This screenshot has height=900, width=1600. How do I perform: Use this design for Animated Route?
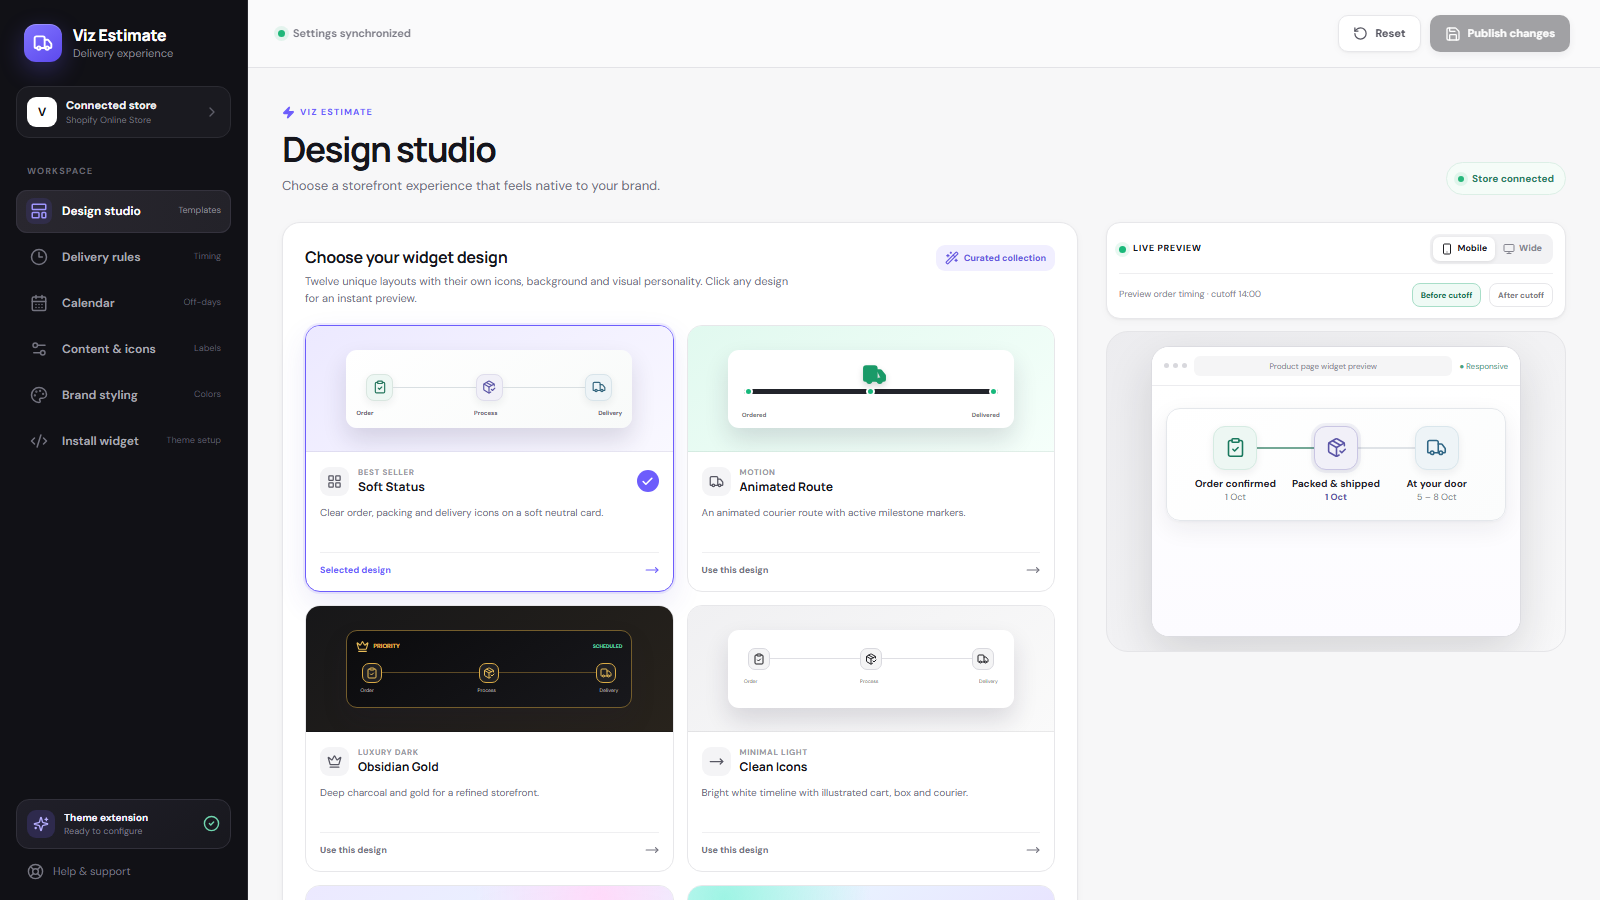pyautogui.click(x=871, y=570)
